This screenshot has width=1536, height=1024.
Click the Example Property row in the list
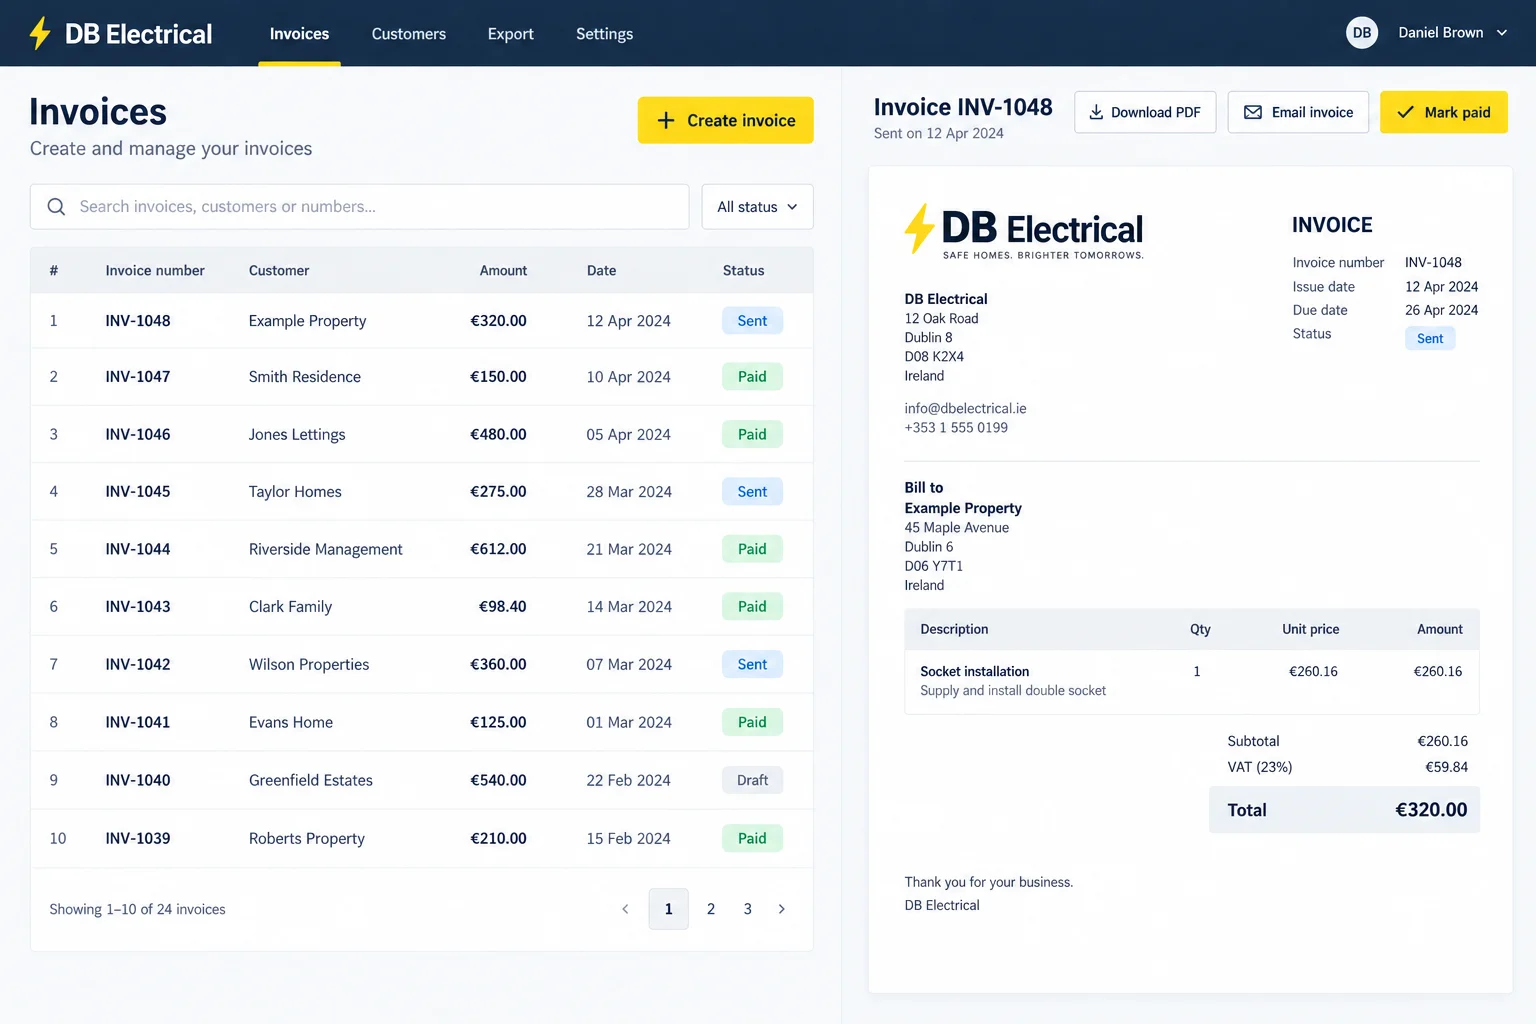click(x=422, y=321)
